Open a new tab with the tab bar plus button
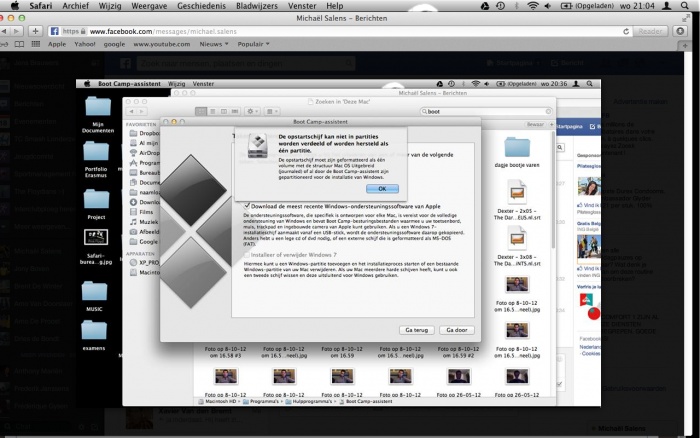 [685, 46]
